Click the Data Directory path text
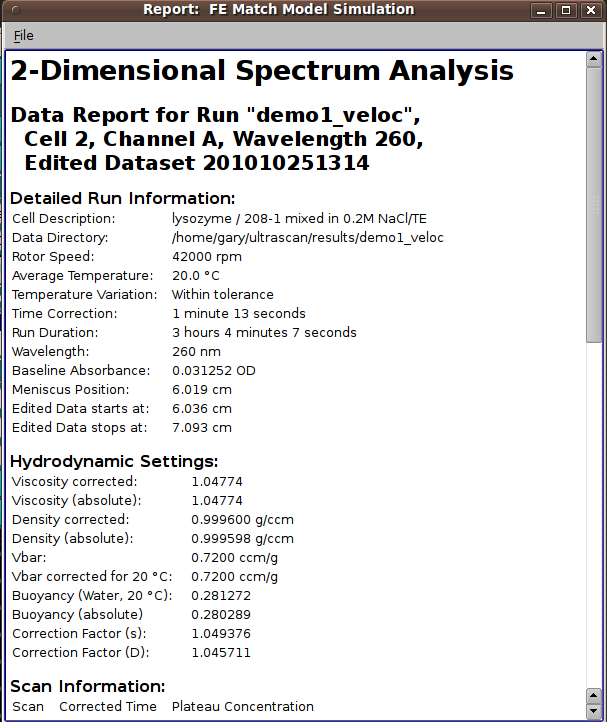This screenshot has width=607, height=722. 308,238
